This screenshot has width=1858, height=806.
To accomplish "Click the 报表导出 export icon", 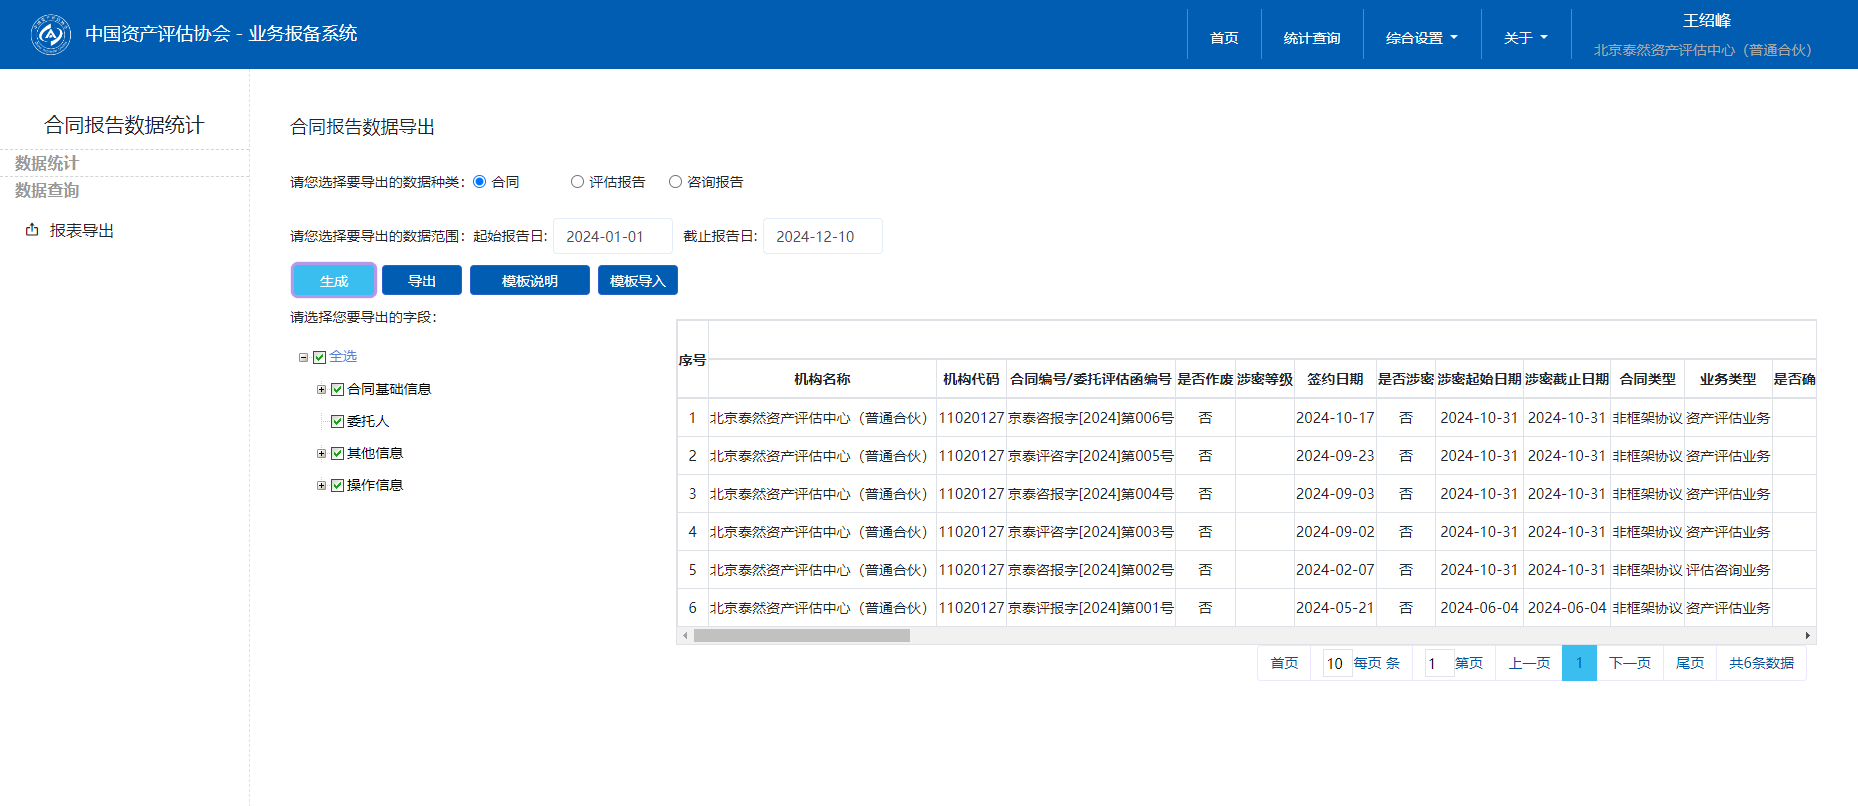I will point(32,230).
